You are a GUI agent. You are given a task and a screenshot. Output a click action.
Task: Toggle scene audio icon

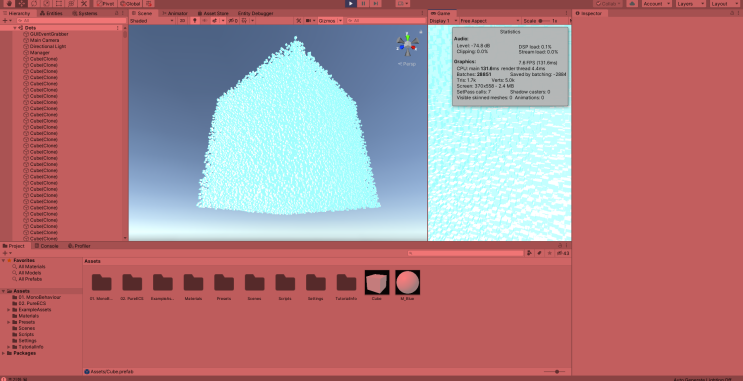tap(204, 21)
